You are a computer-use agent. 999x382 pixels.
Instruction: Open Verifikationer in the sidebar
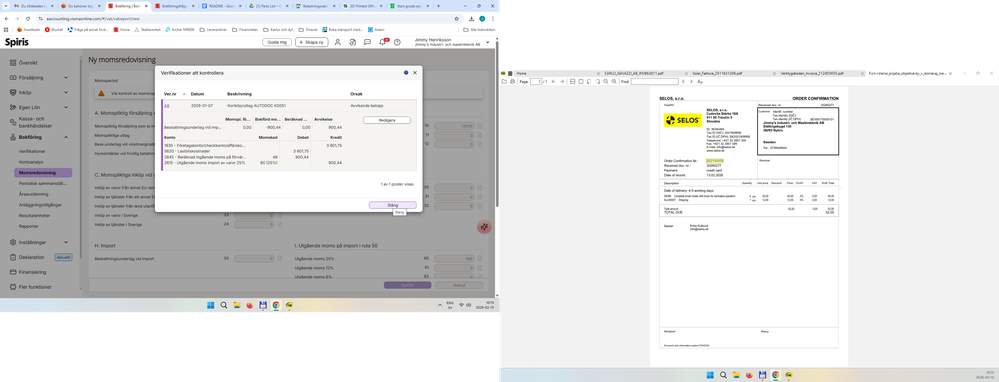[32, 151]
